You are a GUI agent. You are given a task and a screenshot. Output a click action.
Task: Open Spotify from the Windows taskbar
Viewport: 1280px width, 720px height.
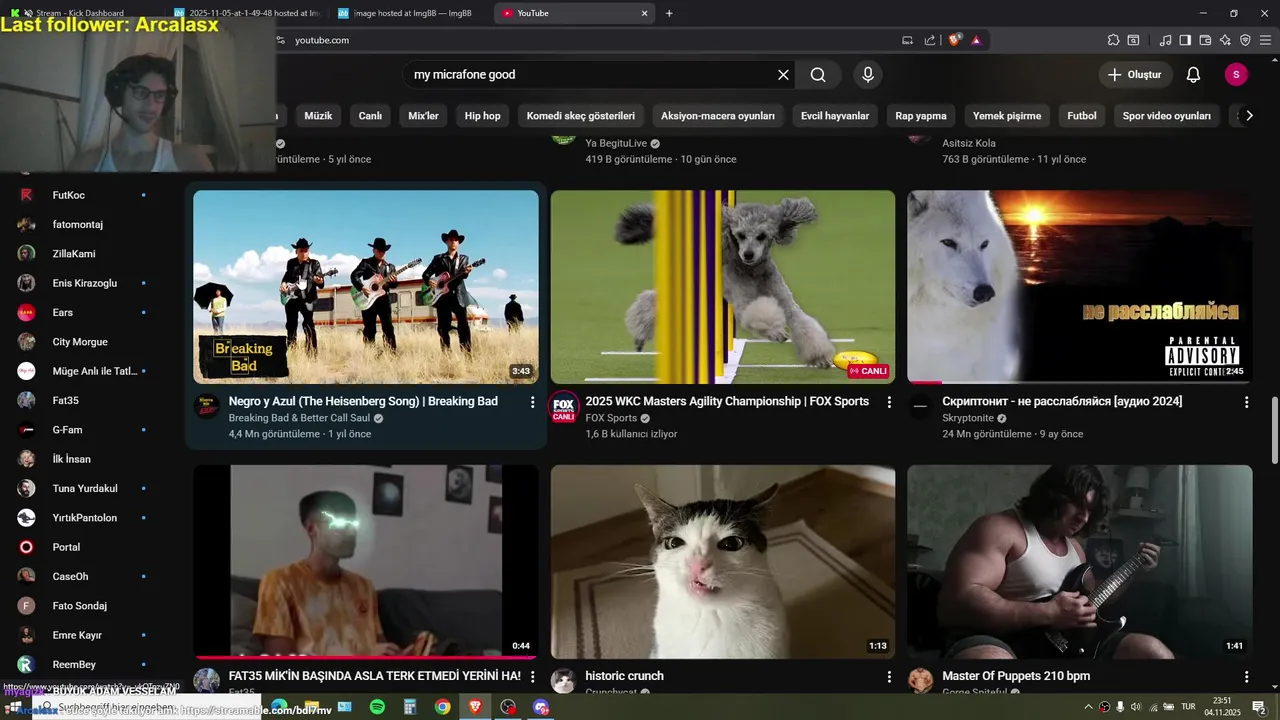click(x=377, y=707)
